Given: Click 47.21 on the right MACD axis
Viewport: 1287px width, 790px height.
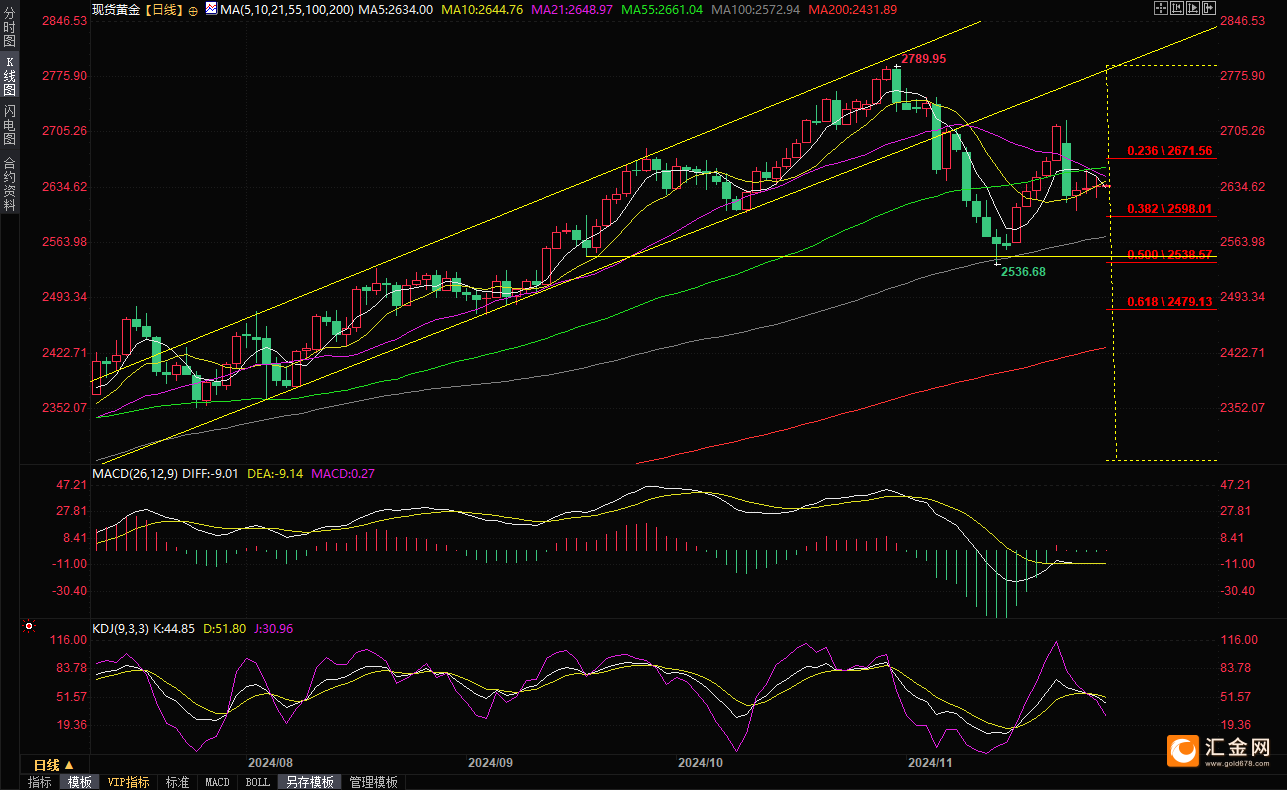Looking at the screenshot, I should click(1238, 485).
